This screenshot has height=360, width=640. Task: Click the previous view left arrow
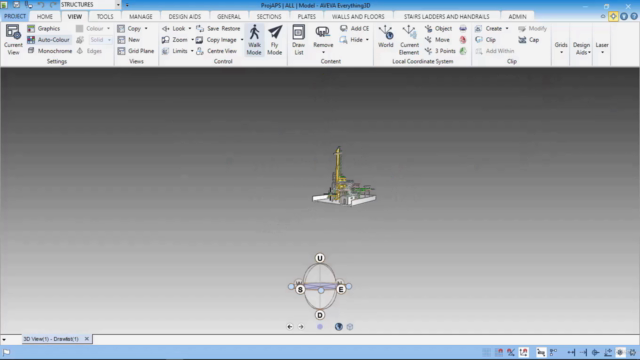coord(290,327)
